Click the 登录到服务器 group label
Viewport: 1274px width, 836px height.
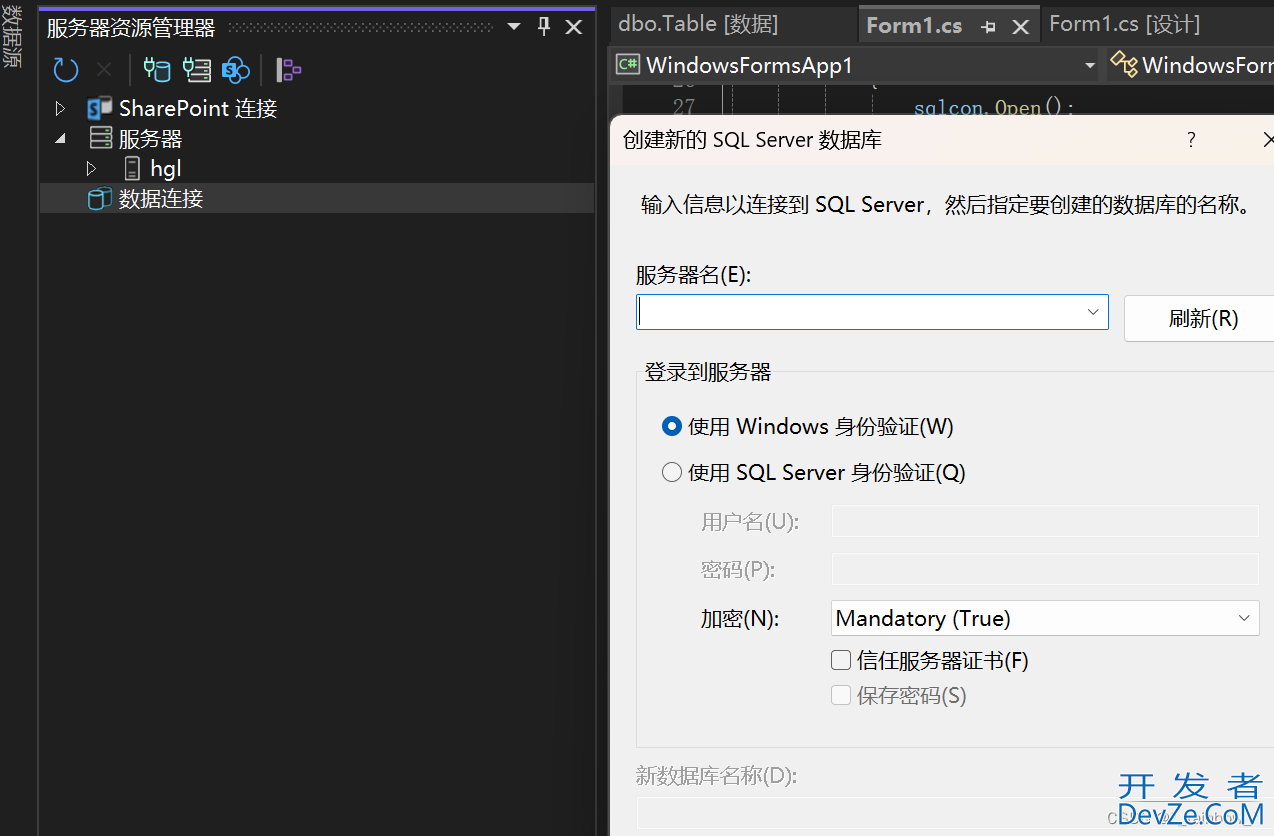708,373
